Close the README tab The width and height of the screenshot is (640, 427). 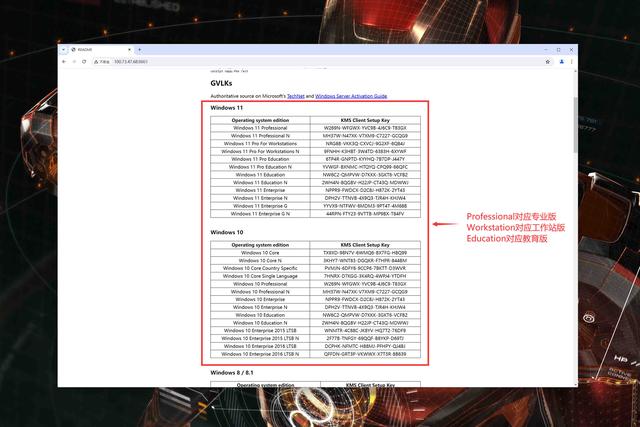129,49
